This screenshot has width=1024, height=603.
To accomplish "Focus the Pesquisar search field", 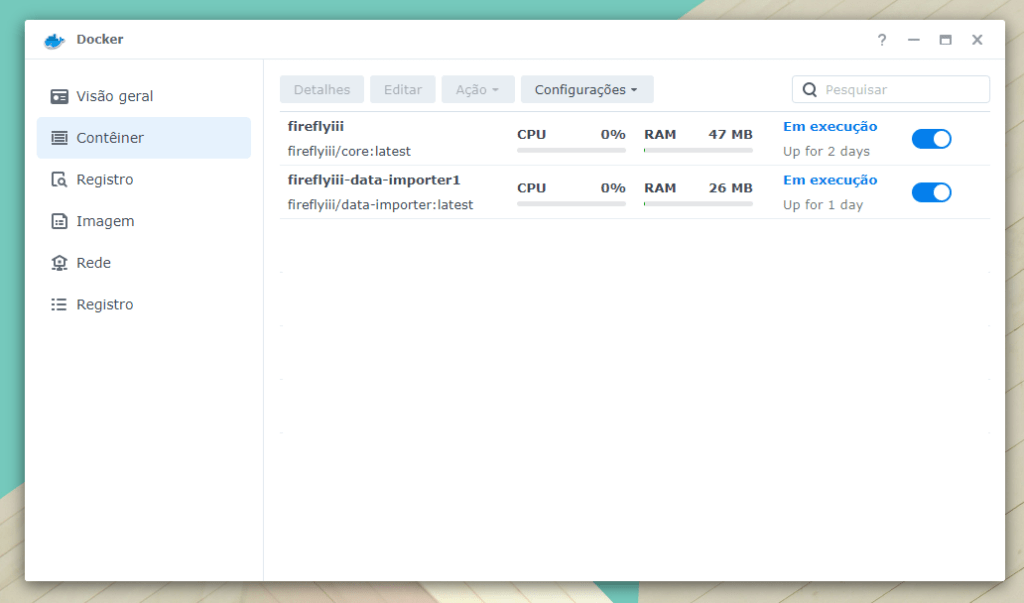I will point(900,90).
